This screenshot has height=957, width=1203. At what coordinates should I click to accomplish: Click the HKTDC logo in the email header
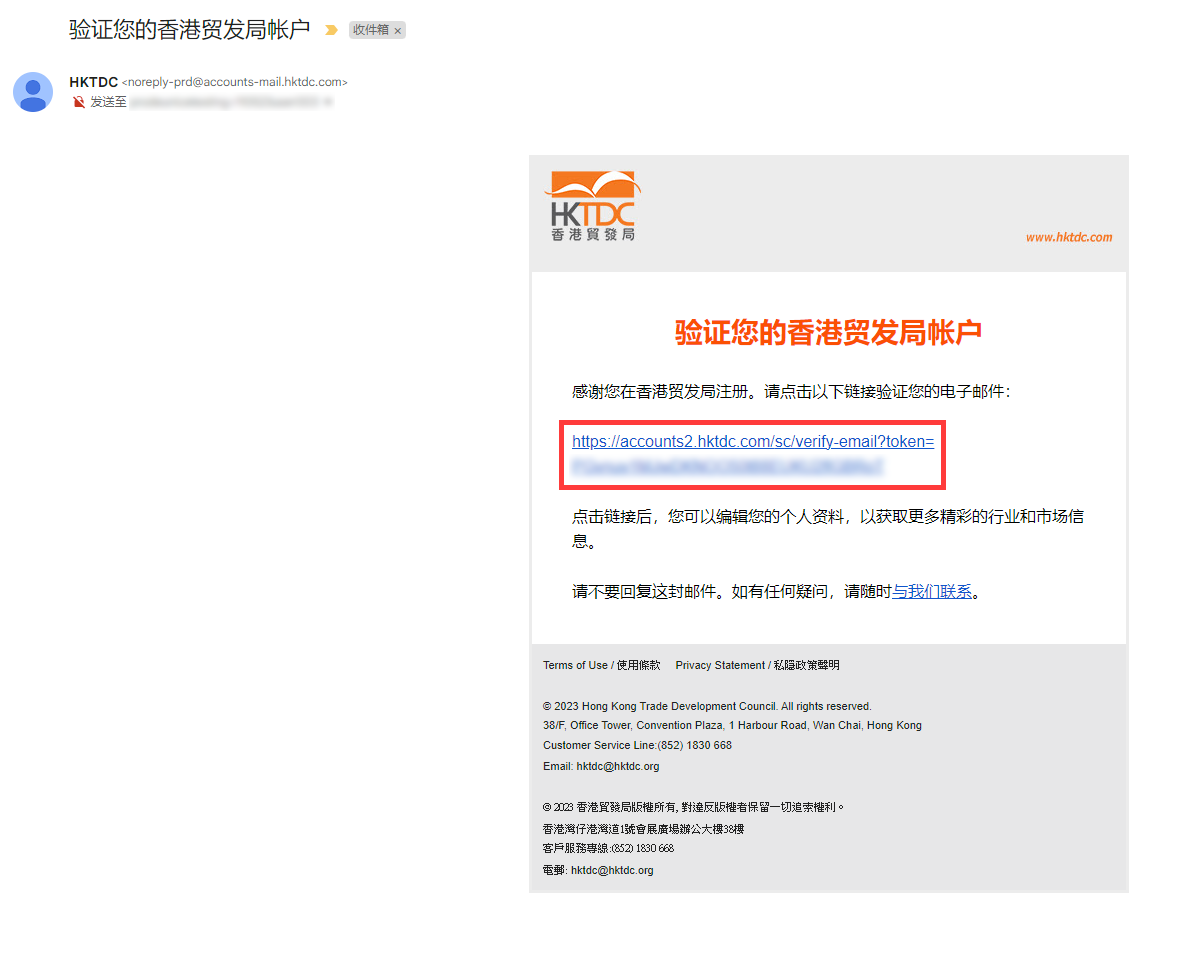click(x=593, y=206)
